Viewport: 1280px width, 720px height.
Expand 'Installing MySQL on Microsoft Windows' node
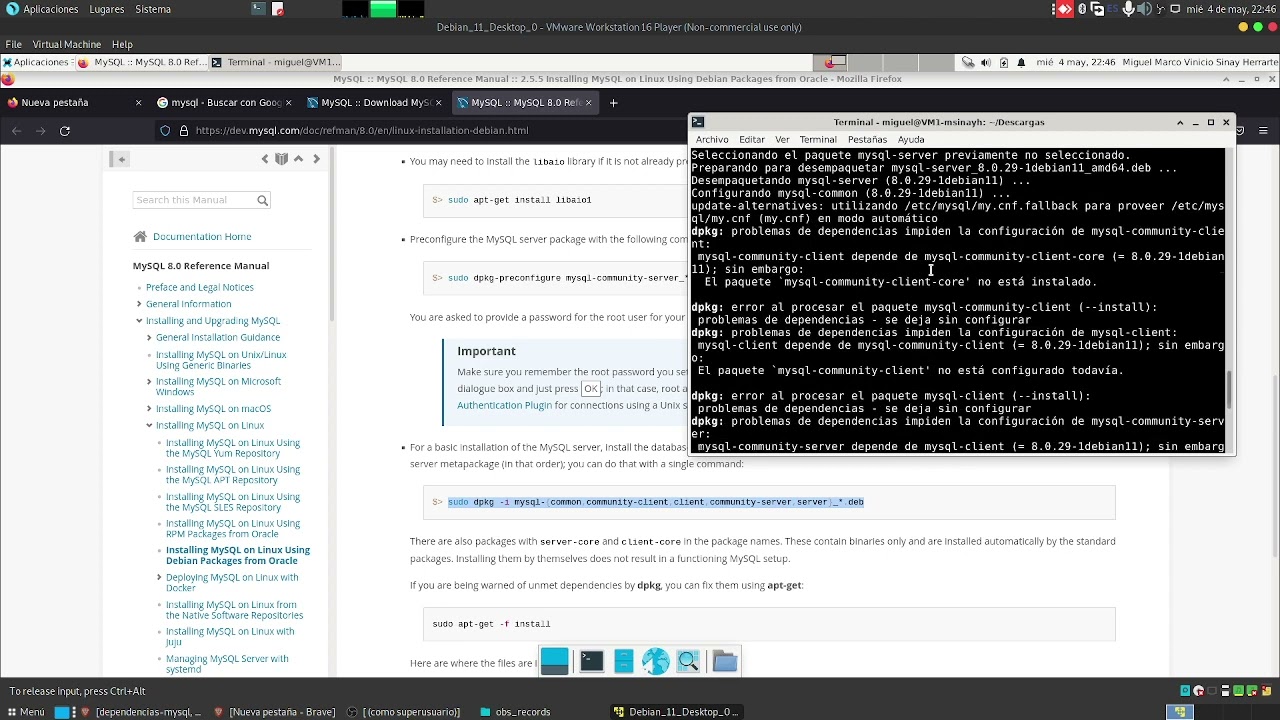click(x=149, y=382)
